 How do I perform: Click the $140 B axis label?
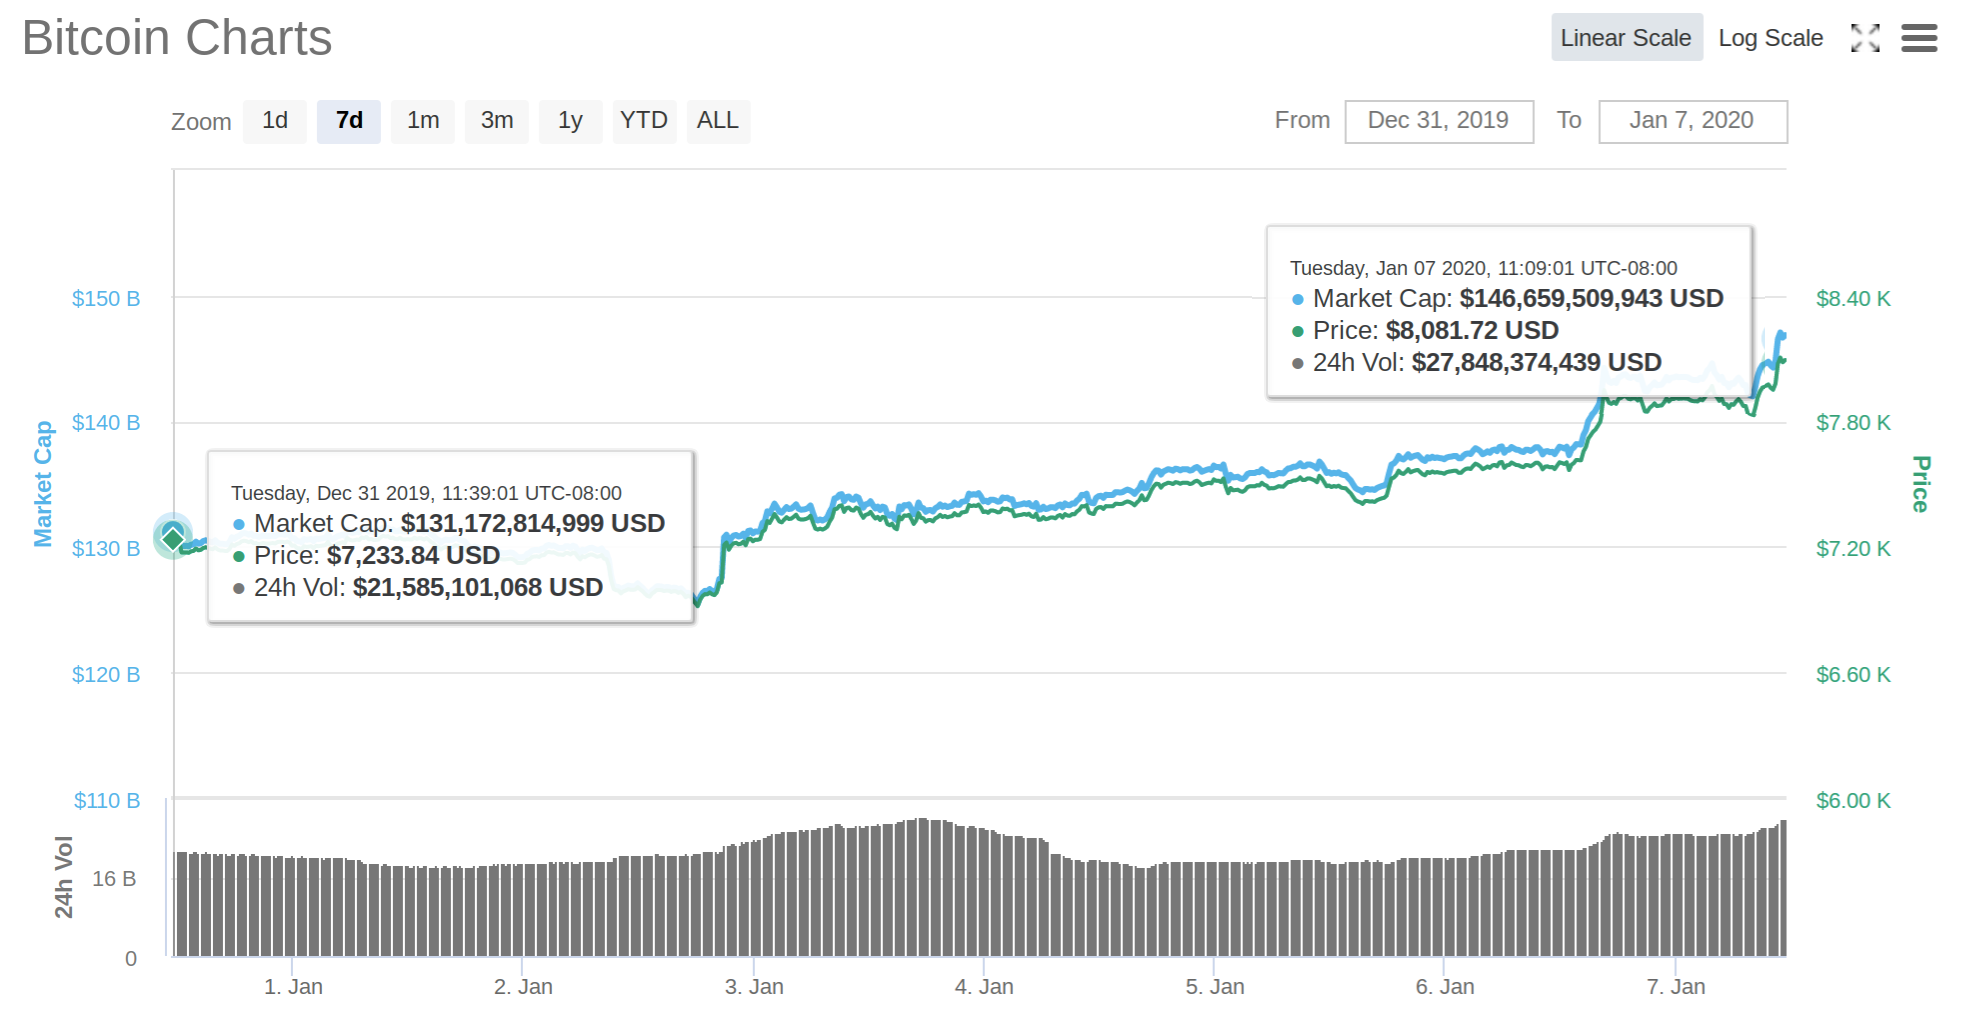pyautogui.click(x=106, y=423)
